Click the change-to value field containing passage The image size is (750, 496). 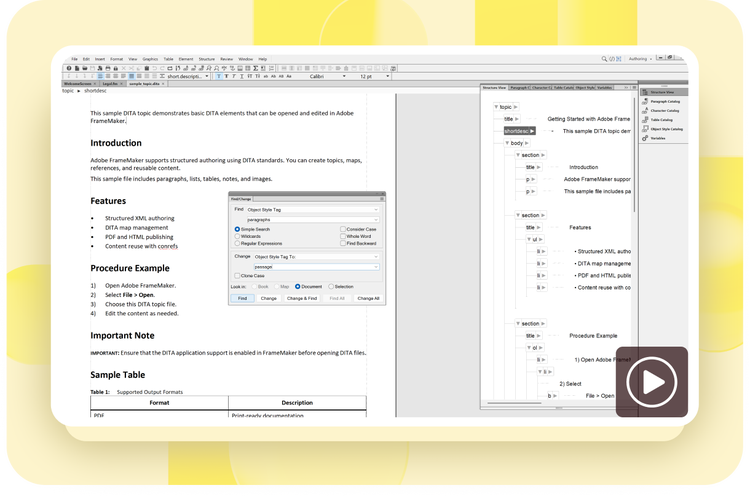click(316, 267)
